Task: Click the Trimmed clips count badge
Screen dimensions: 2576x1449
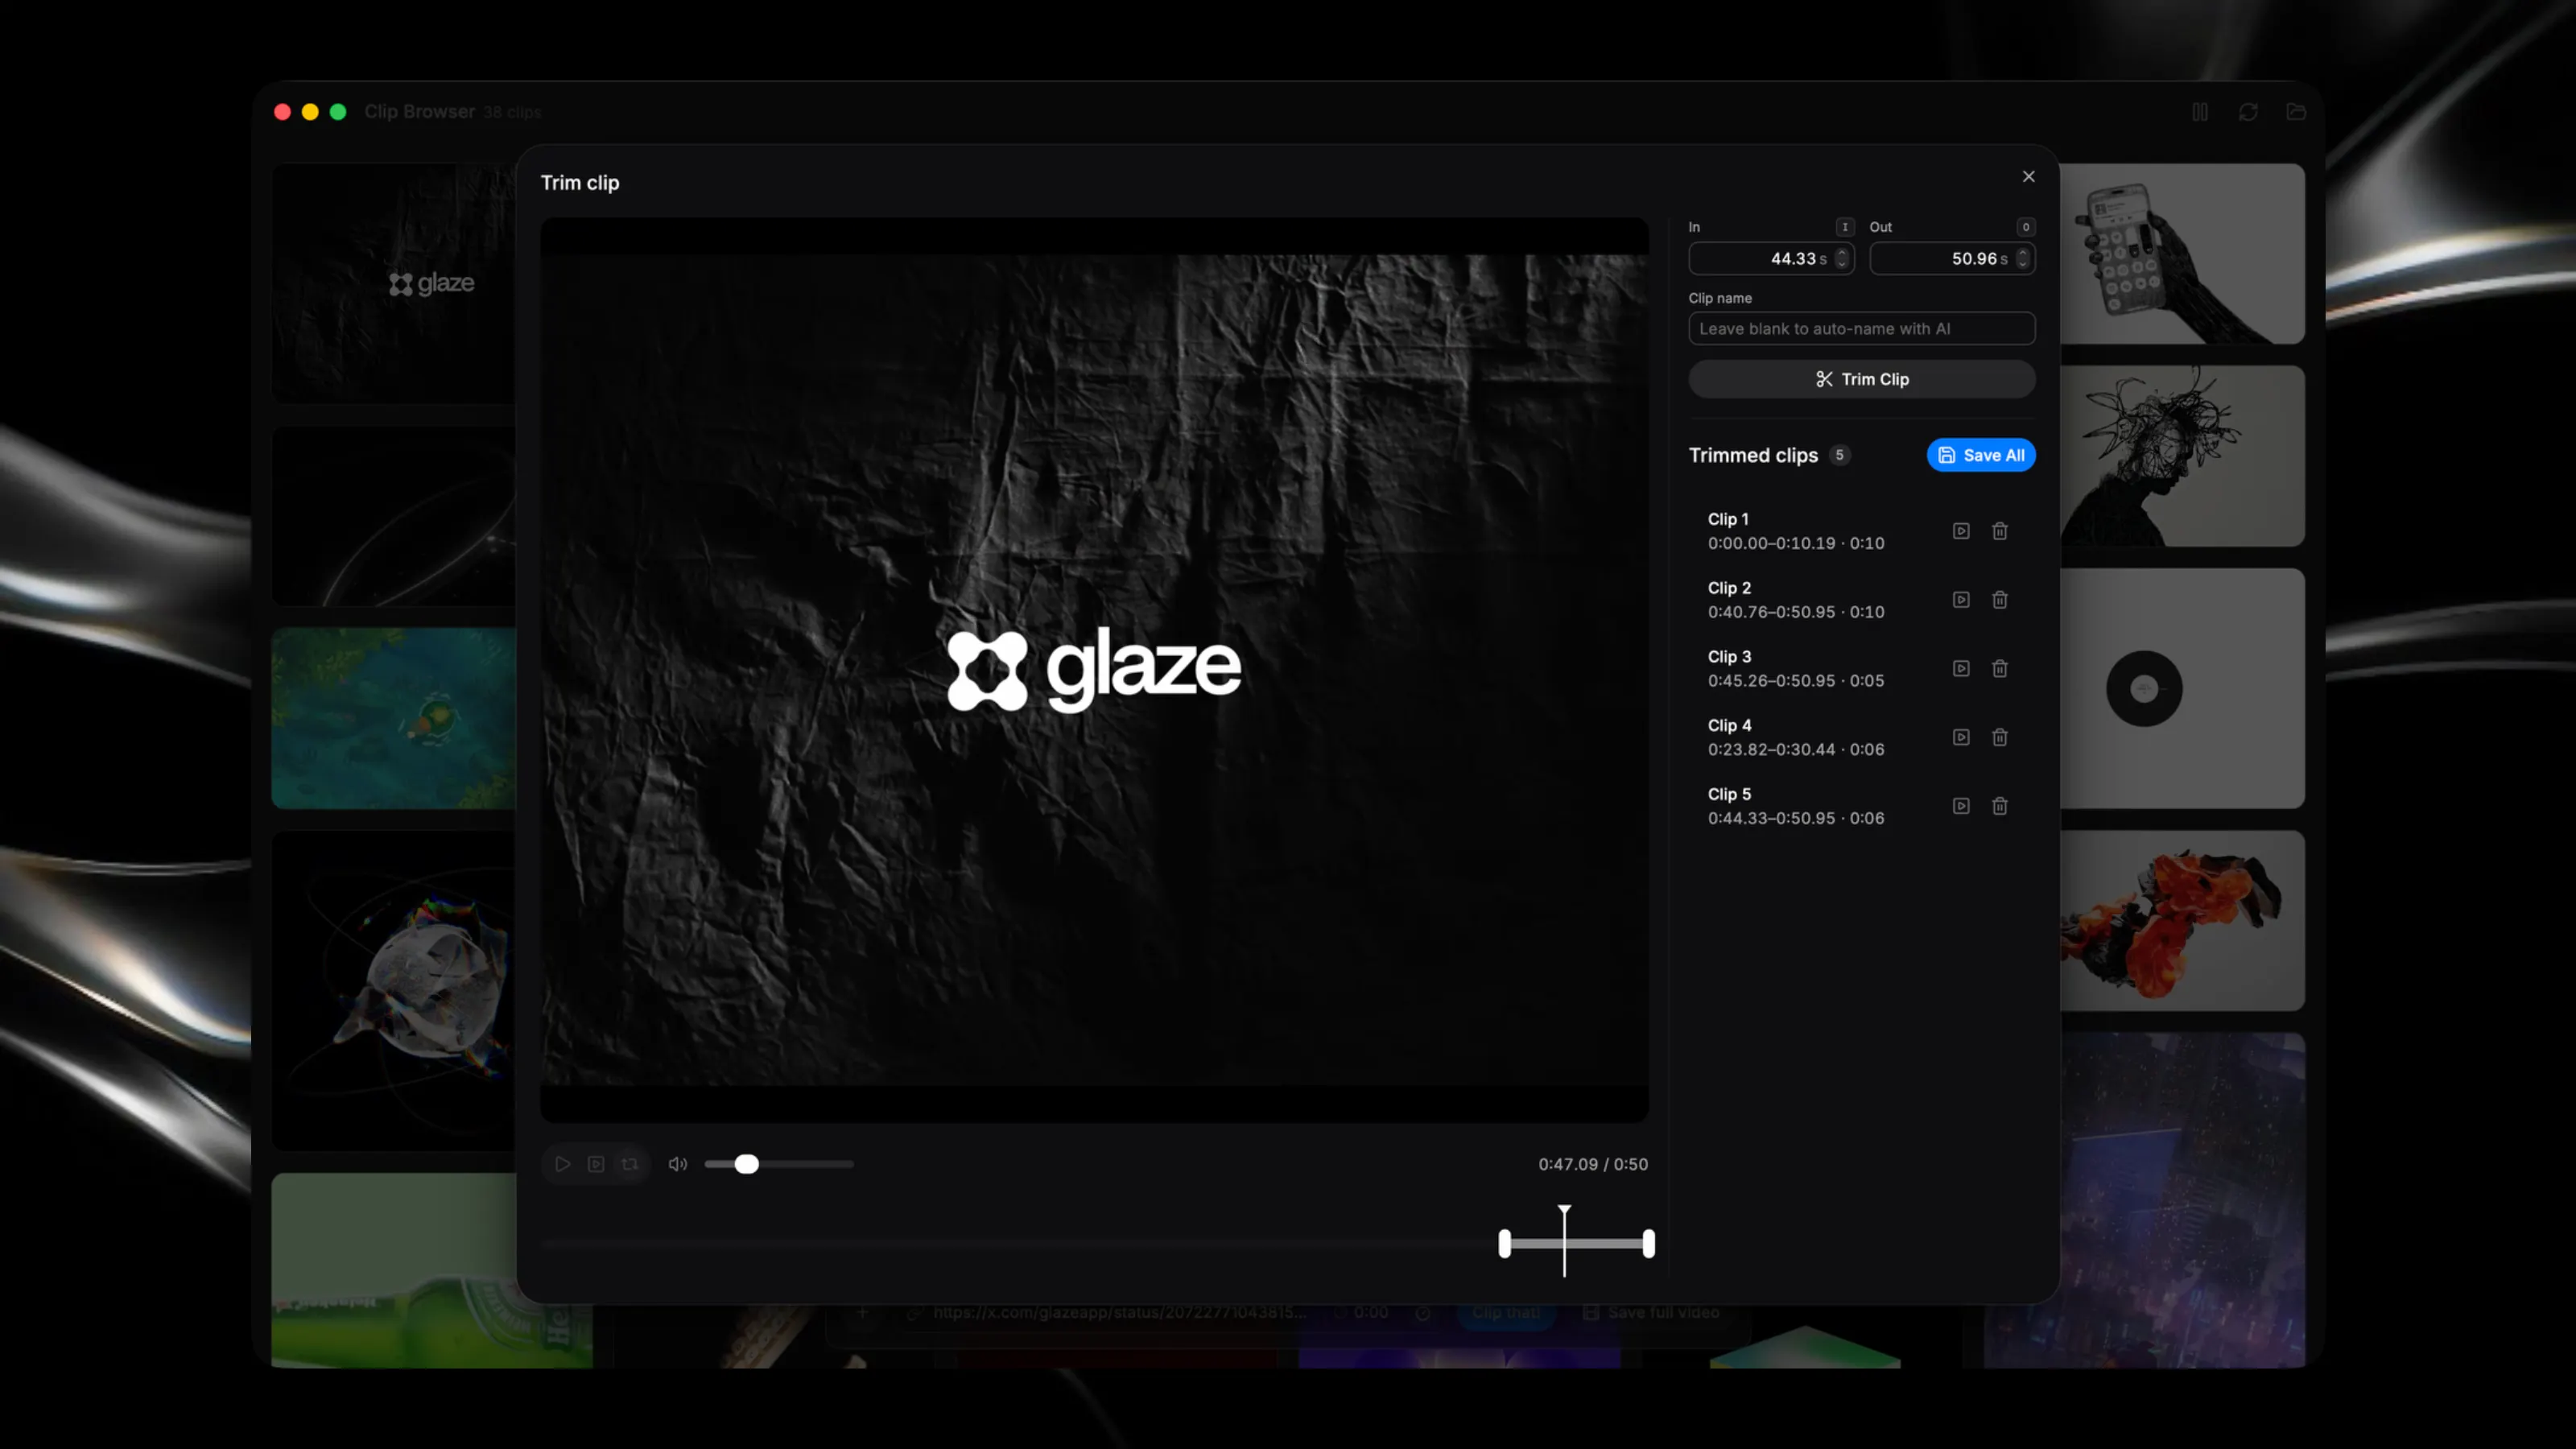Action: [x=1839, y=455]
